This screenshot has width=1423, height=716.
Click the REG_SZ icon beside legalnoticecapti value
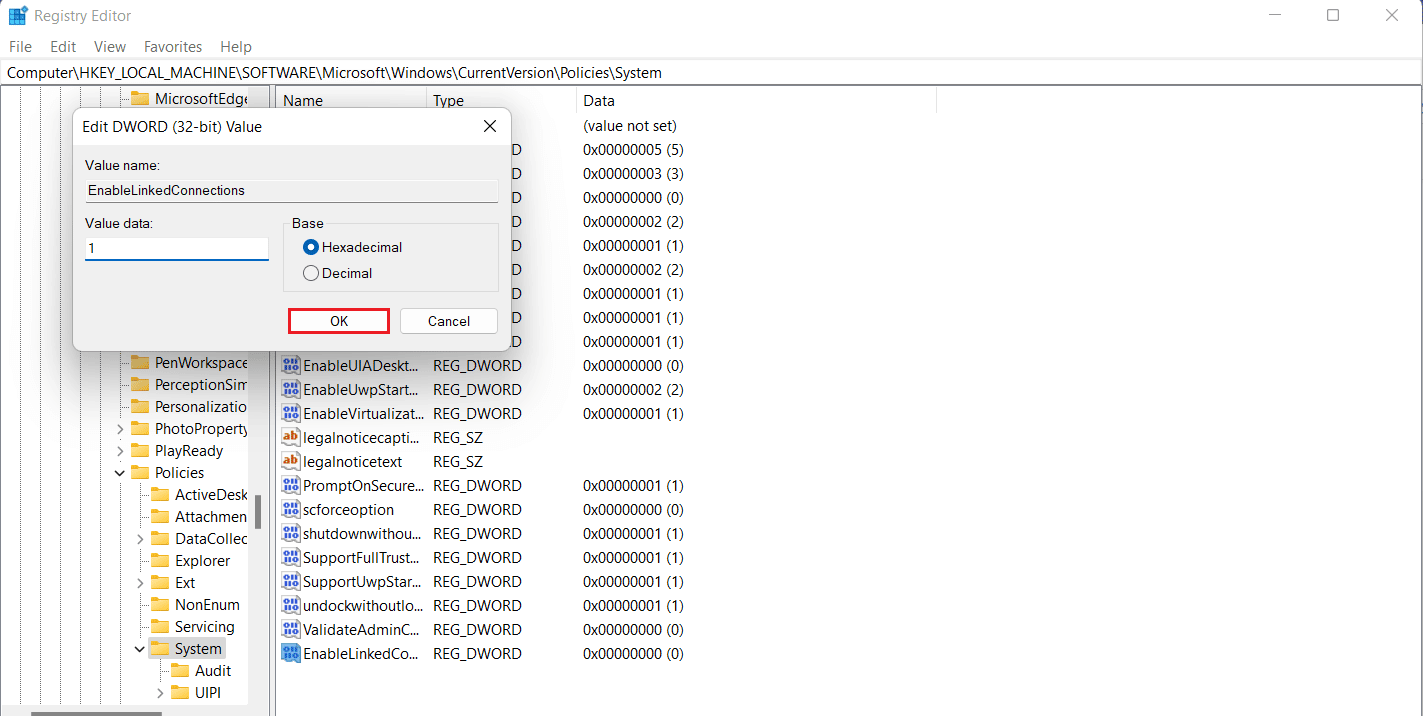coord(290,437)
